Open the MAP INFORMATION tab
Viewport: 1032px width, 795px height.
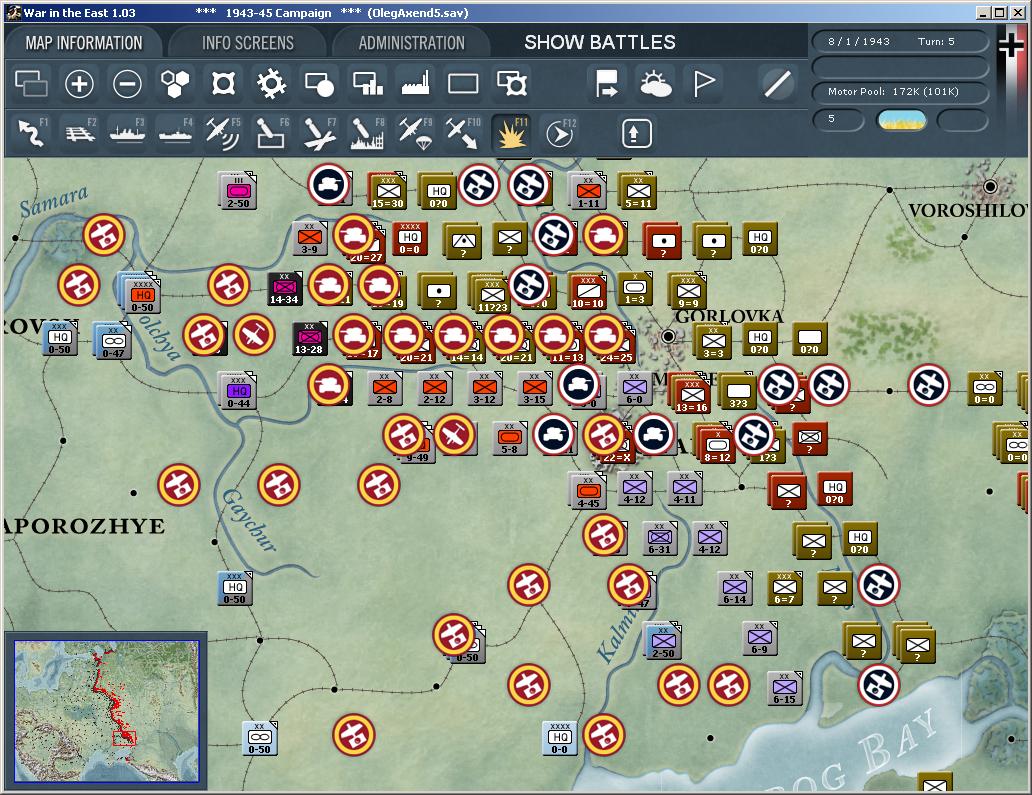click(84, 43)
